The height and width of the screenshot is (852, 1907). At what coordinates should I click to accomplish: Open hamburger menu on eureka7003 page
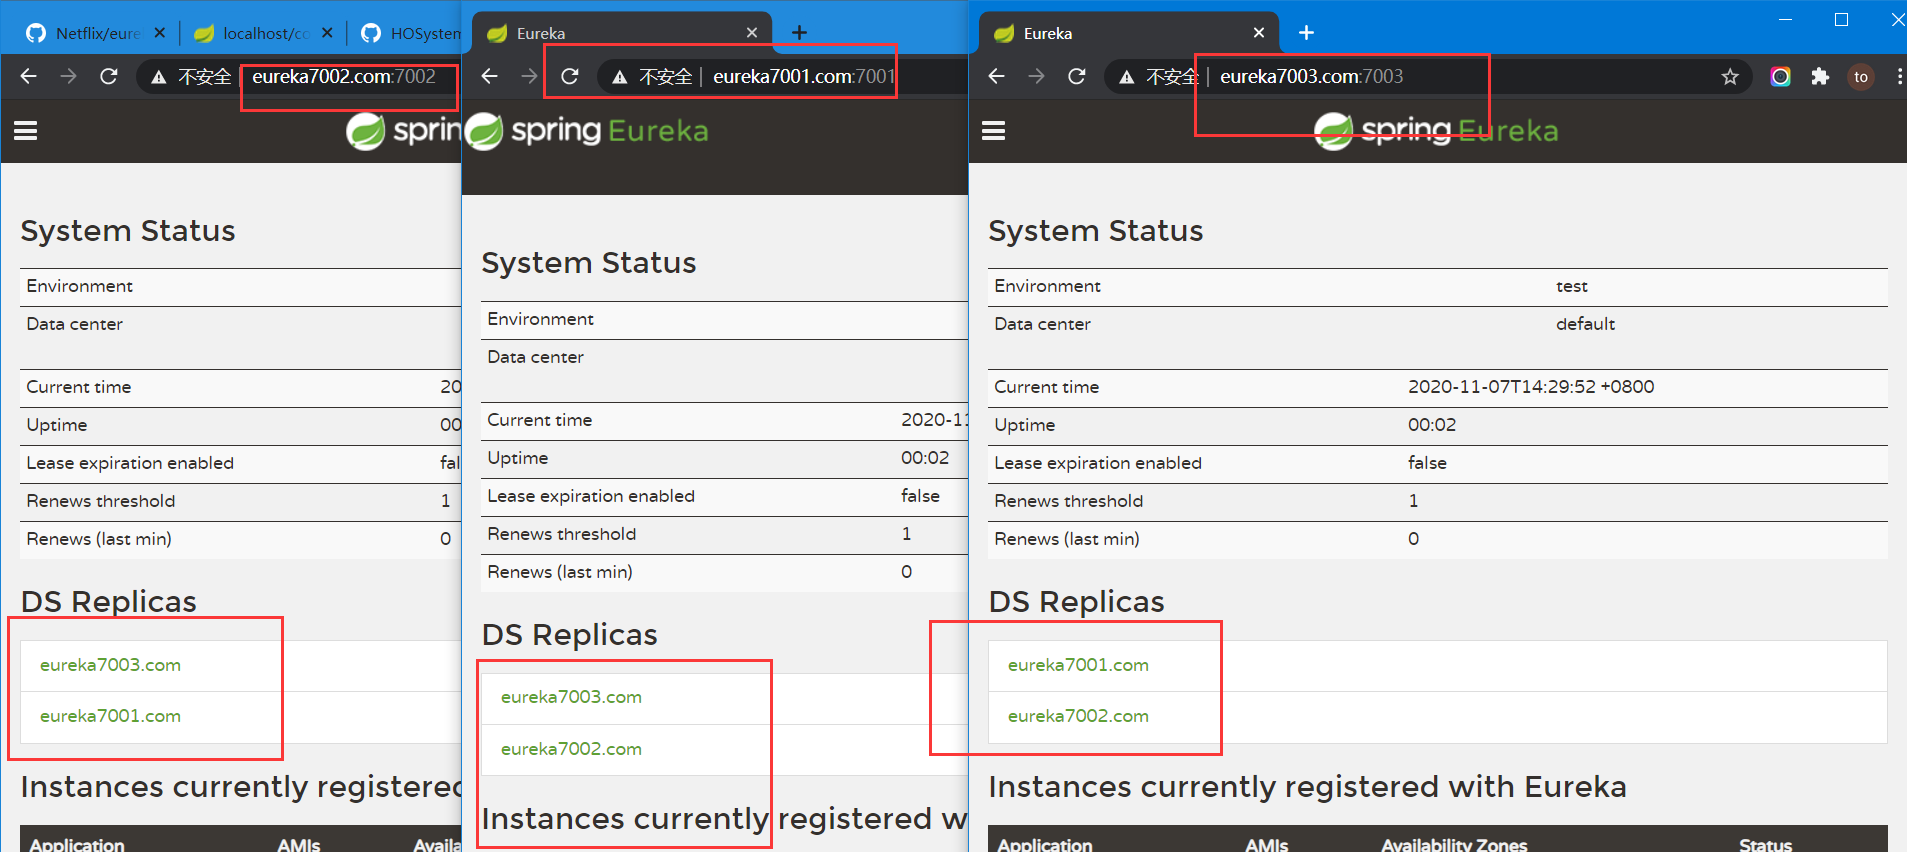tap(994, 131)
